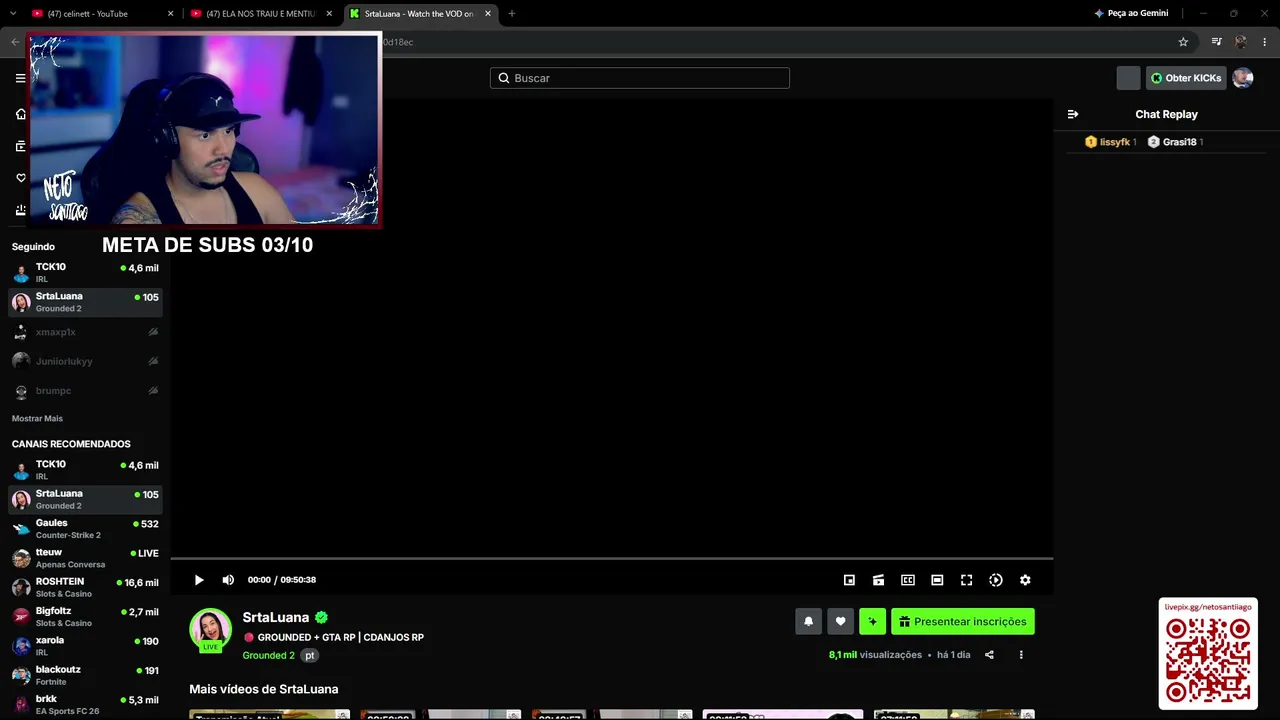Open SrtaLuana under the Seguindo list
The height and width of the screenshot is (720, 1280).
pyautogui.click(x=85, y=302)
